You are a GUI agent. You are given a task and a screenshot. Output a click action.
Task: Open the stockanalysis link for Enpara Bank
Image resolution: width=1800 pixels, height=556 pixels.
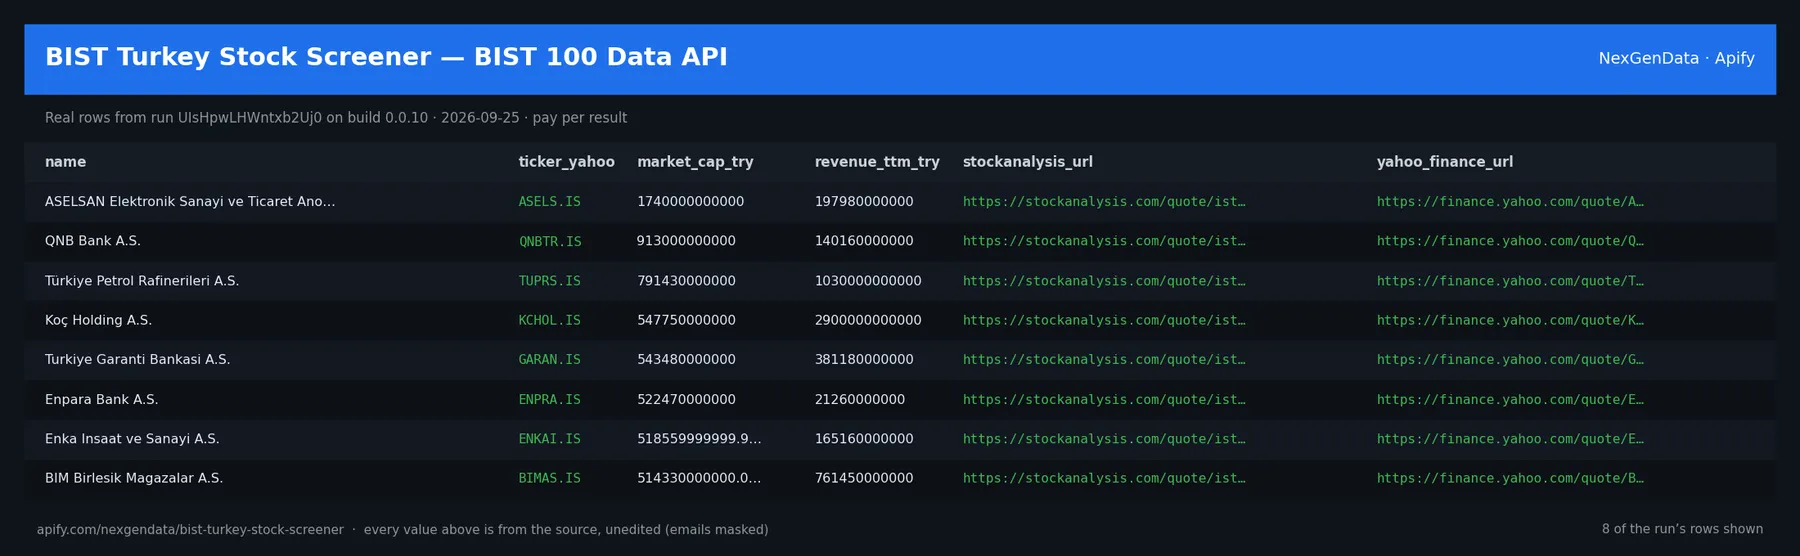[1104, 399]
